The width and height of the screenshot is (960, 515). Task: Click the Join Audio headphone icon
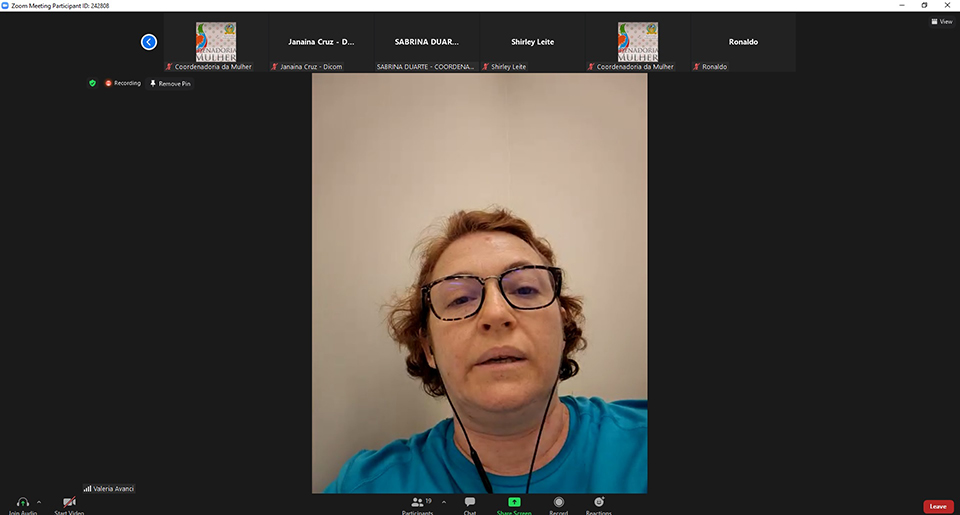point(22,503)
